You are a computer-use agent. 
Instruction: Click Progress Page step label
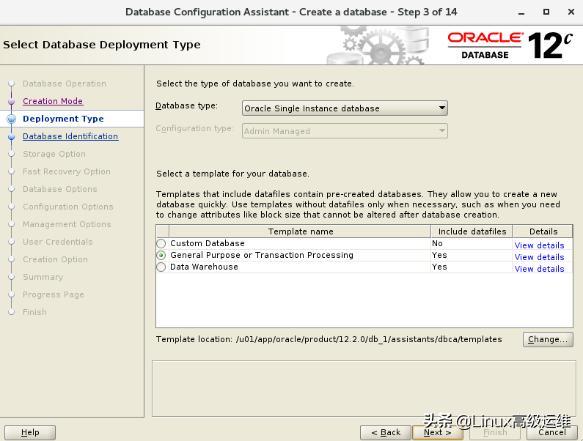pyautogui.click(x=53, y=294)
